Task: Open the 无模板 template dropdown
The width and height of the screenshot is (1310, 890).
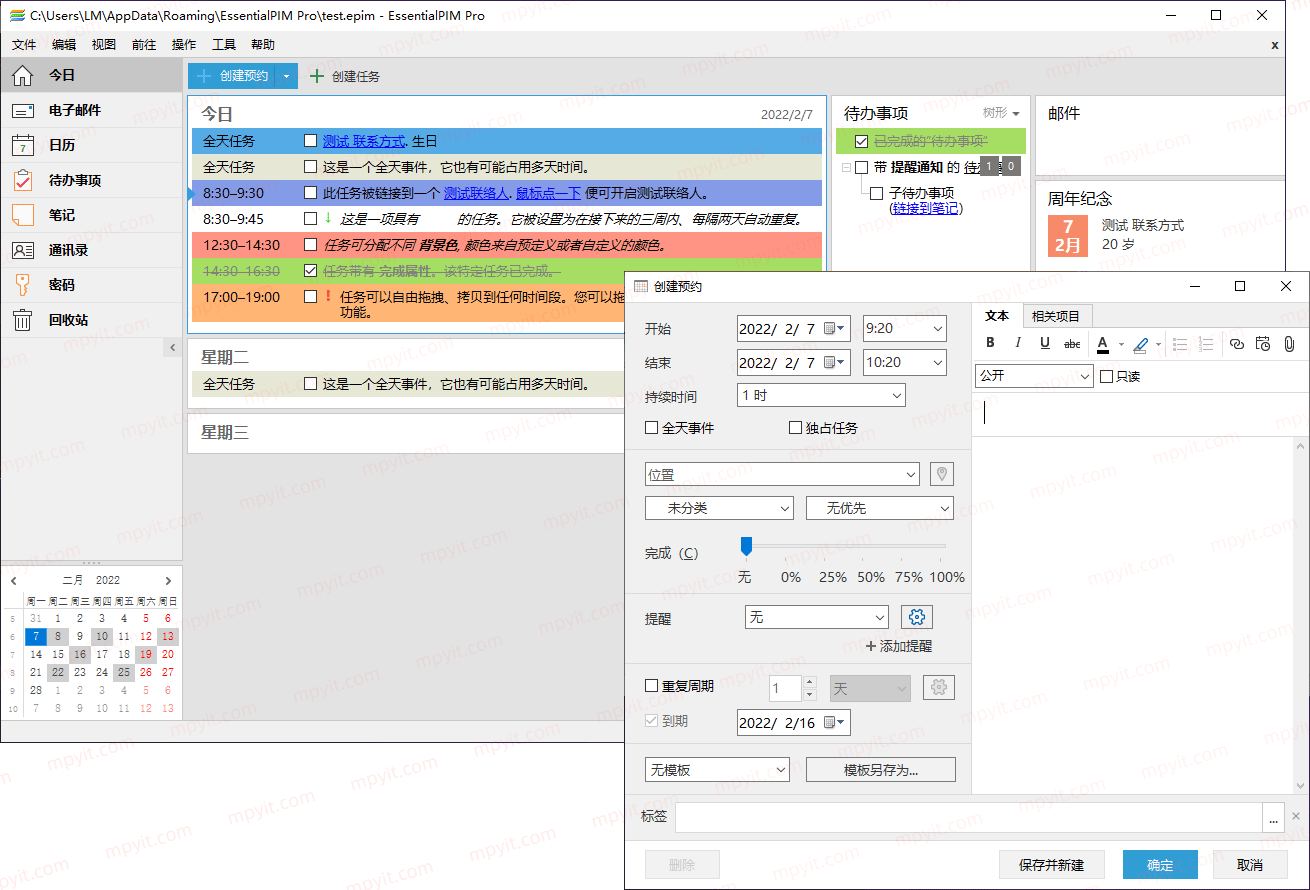Action: coord(718,769)
